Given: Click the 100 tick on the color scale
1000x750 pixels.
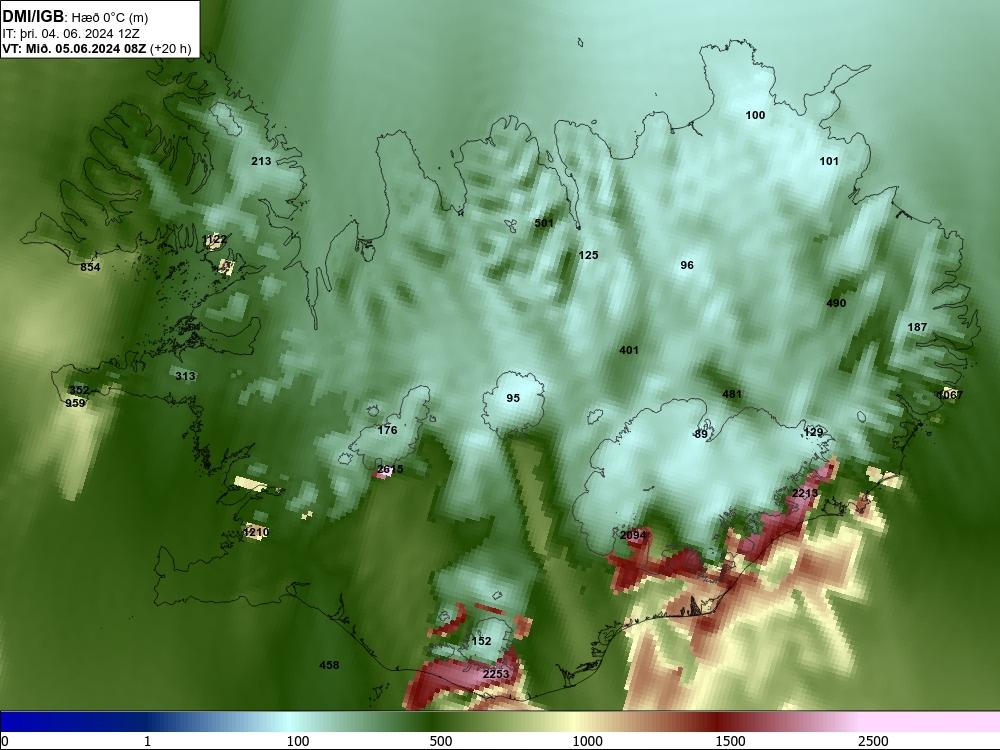Looking at the screenshot, I should tap(298, 741).
